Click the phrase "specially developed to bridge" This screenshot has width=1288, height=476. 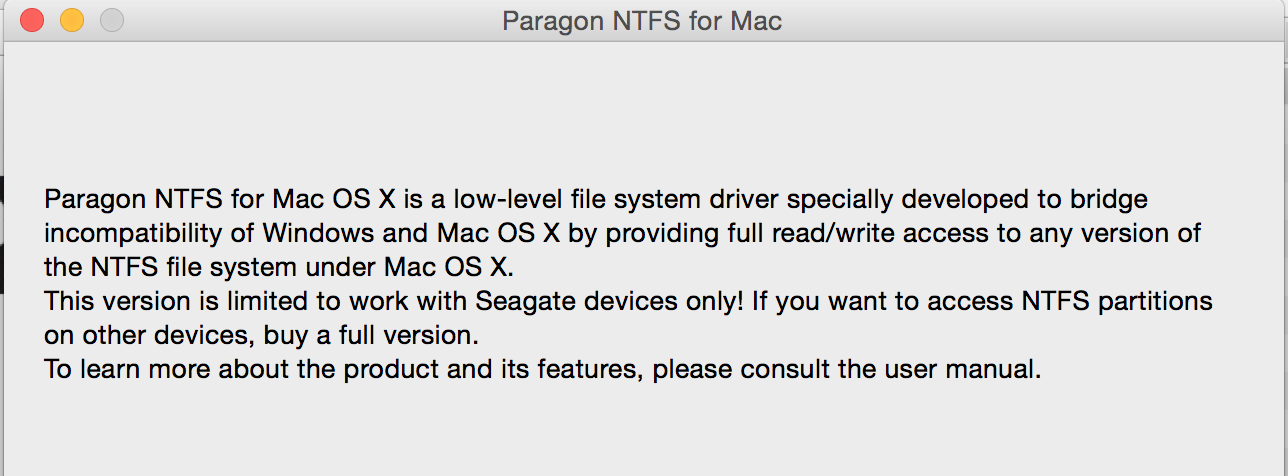[x=999, y=199]
